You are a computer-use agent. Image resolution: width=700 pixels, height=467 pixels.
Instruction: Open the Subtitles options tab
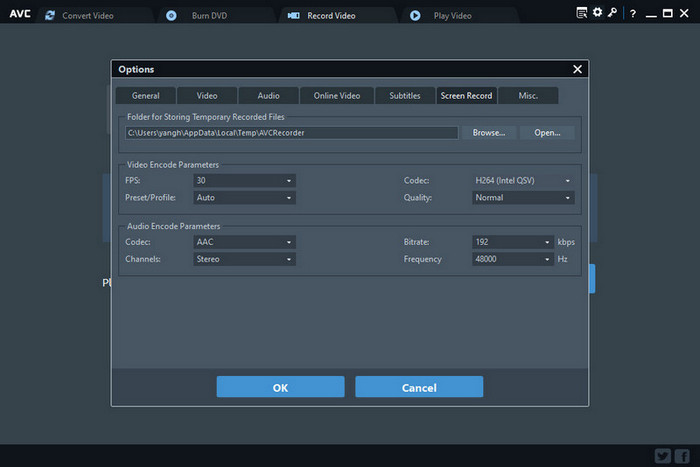pos(404,96)
